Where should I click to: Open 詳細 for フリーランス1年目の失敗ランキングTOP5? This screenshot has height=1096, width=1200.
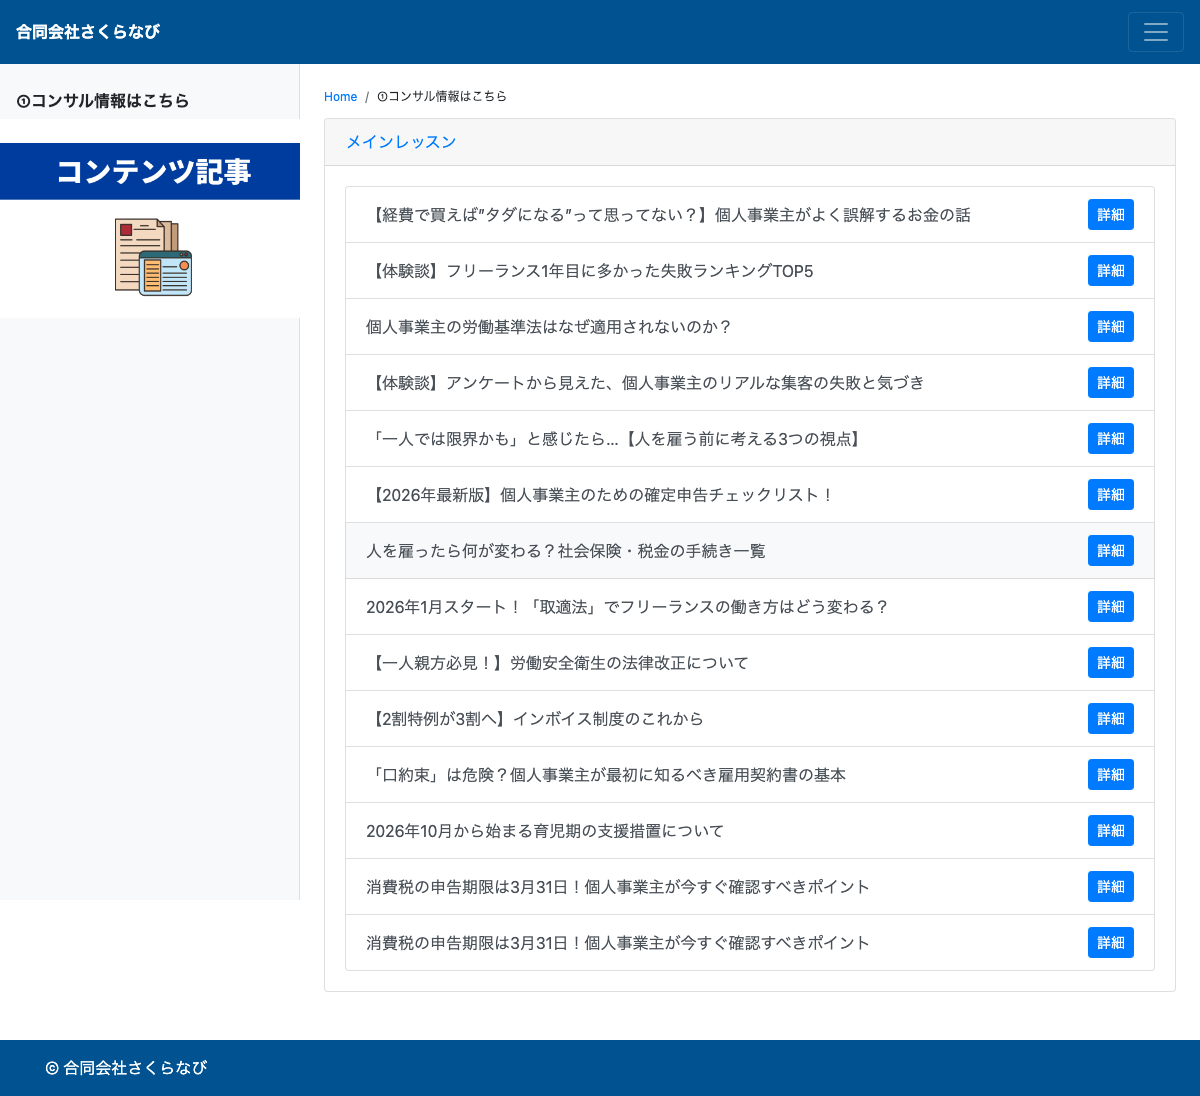point(1110,270)
